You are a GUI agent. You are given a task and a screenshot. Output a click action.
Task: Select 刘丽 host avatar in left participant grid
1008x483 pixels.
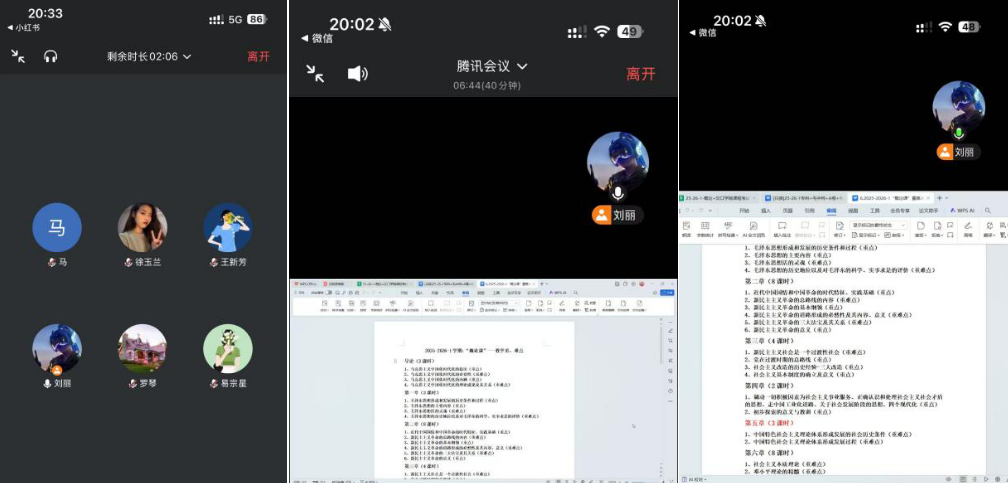pyautogui.click(x=57, y=349)
